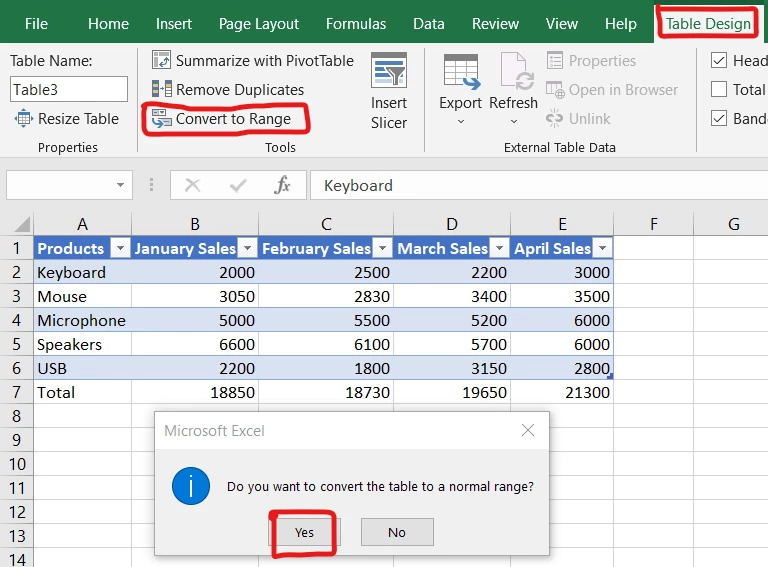Image resolution: width=768 pixels, height=567 pixels.
Task: Toggle the Header Row checkbox
Action: (718, 61)
